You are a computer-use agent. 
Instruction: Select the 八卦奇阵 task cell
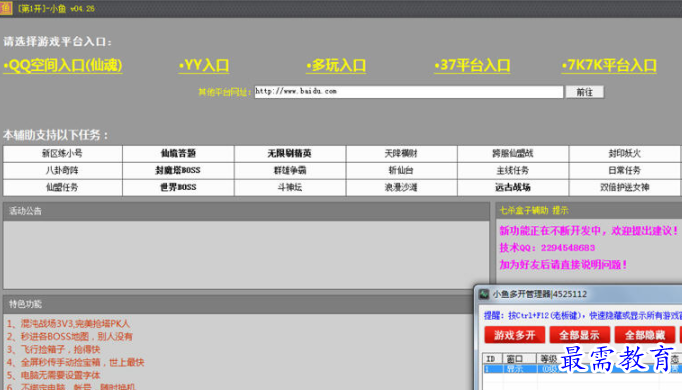63,170
